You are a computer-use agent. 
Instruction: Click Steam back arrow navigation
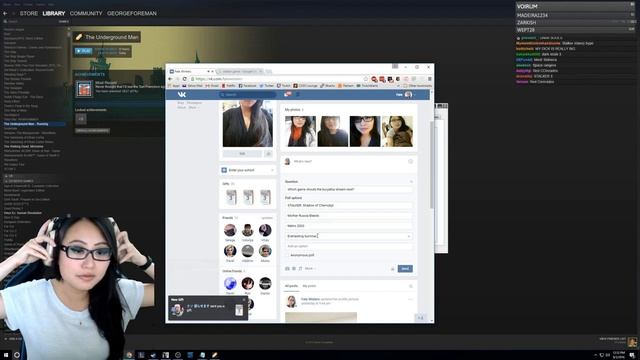pyautogui.click(x=5, y=13)
